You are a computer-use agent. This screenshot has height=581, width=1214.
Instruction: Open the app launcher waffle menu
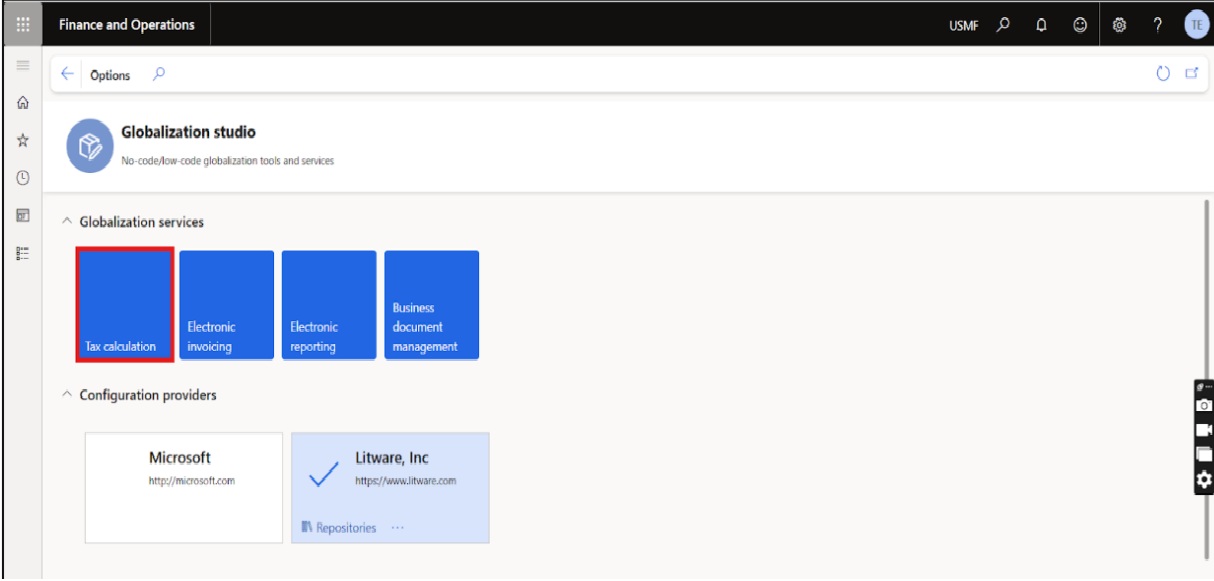click(21, 25)
